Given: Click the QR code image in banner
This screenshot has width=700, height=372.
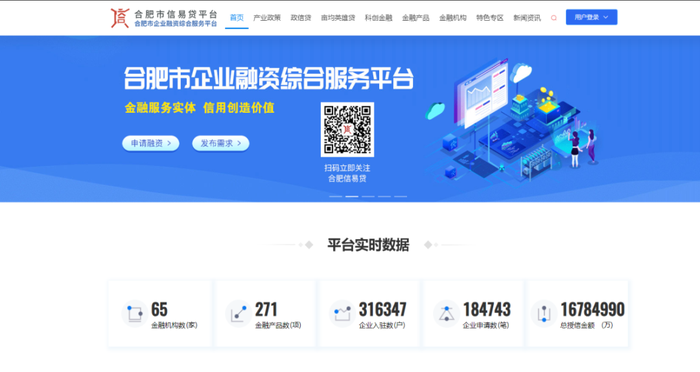Looking at the screenshot, I should (347, 130).
